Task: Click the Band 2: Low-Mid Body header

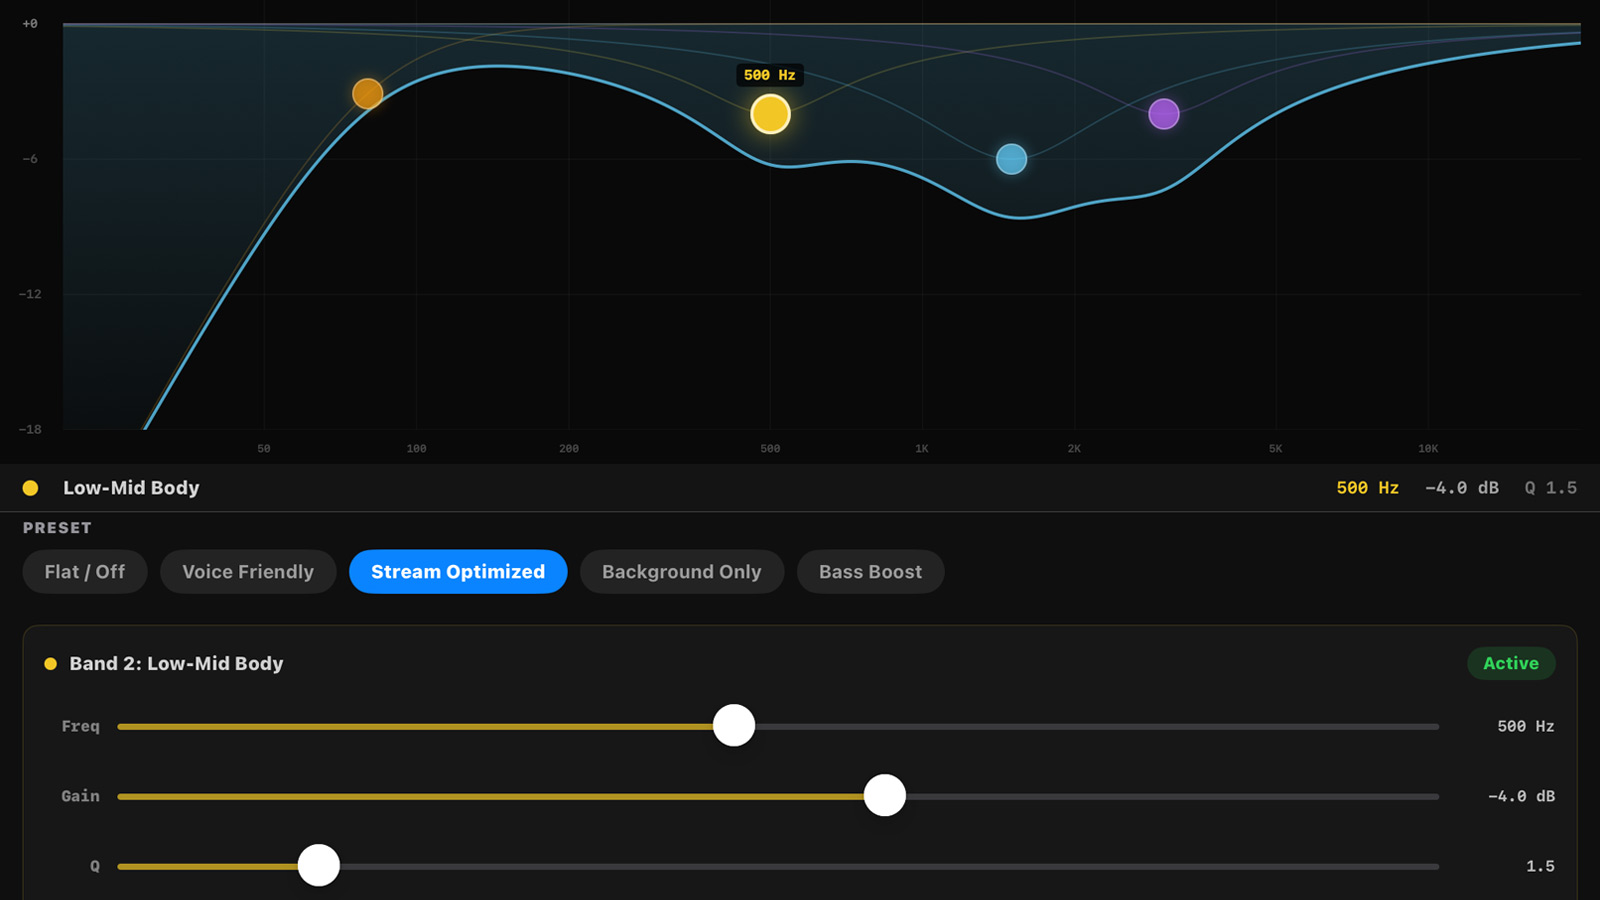Action: coord(176,663)
